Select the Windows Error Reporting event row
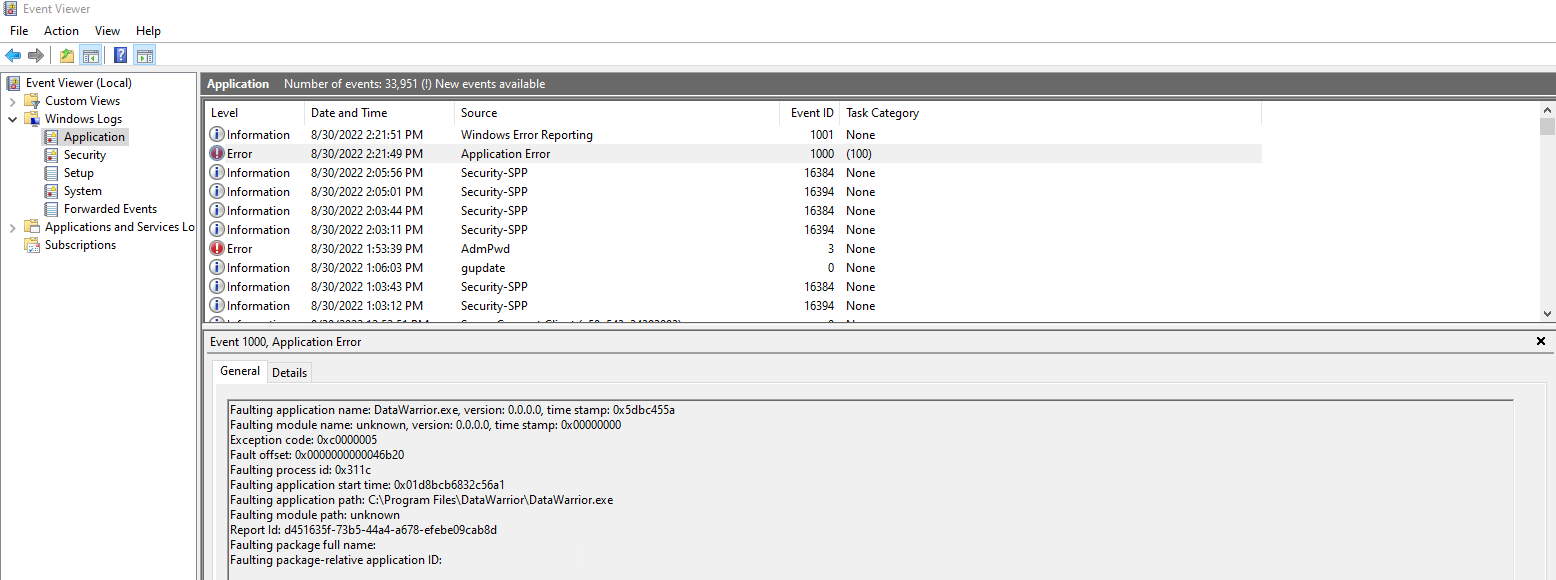Viewport: 1556px width, 580px height. (x=526, y=135)
